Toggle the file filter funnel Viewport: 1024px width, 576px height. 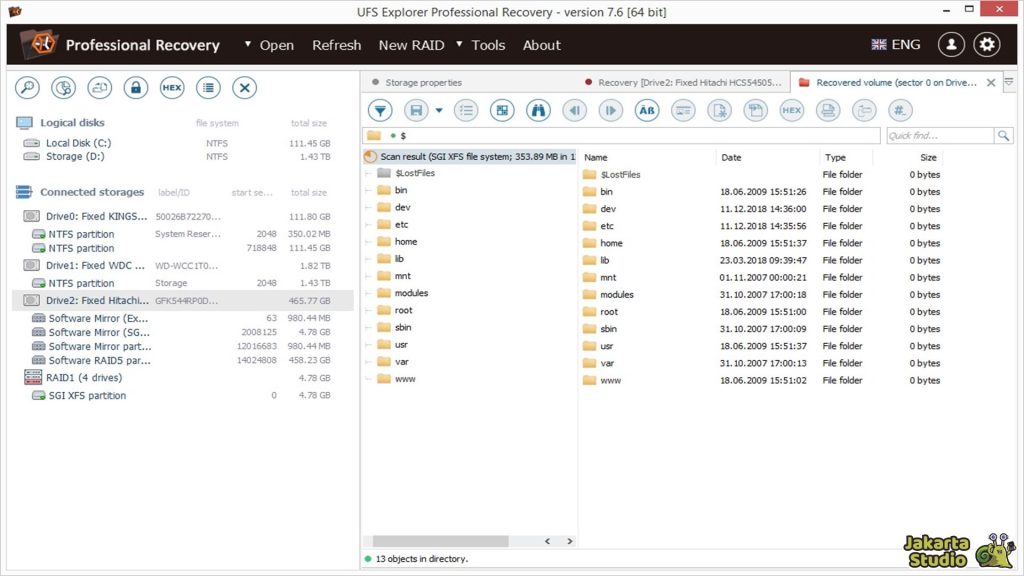point(380,110)
